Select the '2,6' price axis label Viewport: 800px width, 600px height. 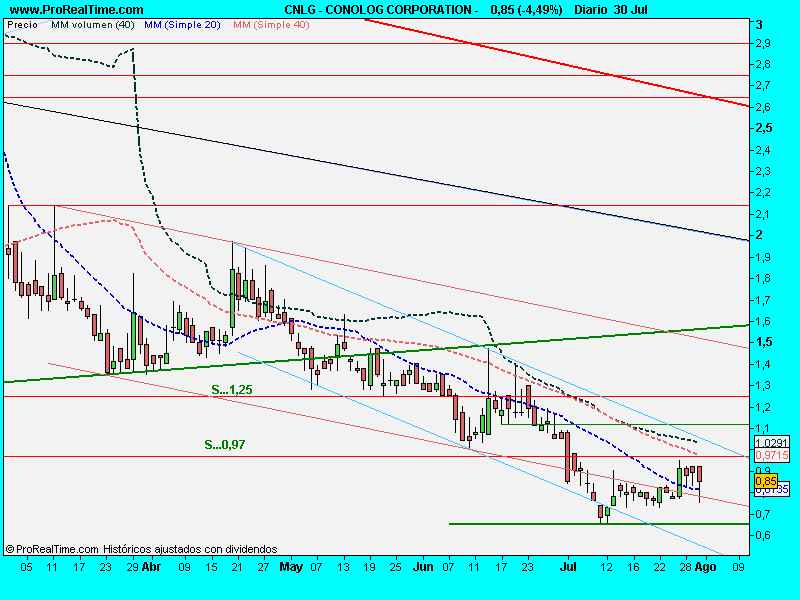[763, 107]
